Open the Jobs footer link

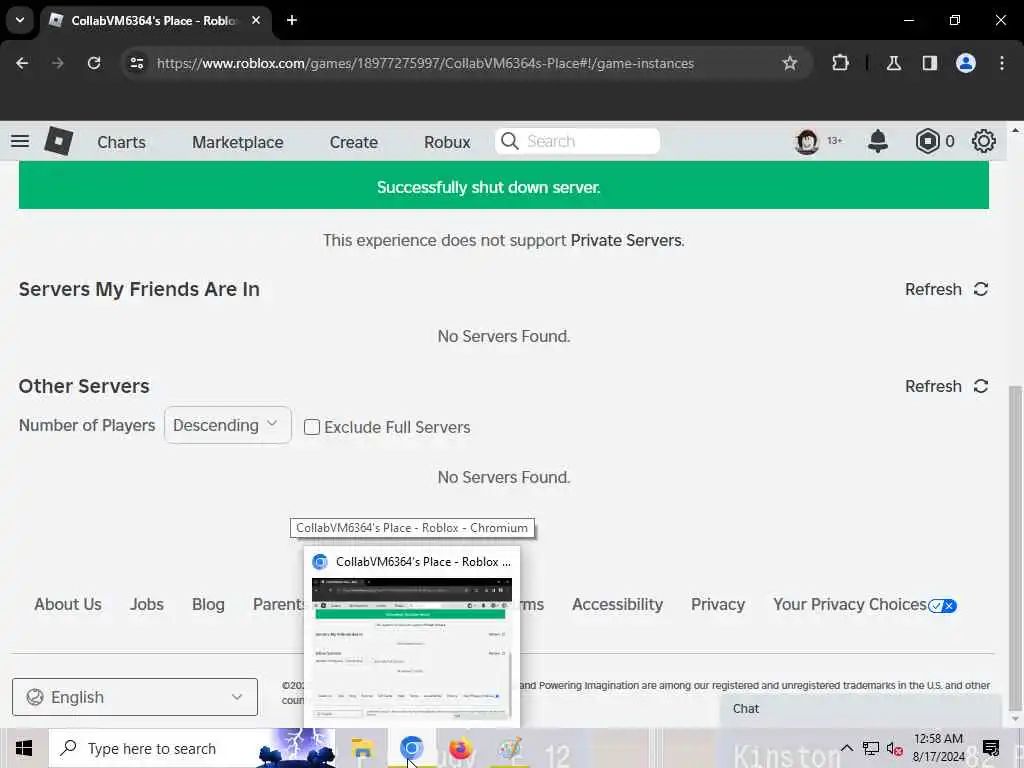pyautogui.click(x=146, y=604)
